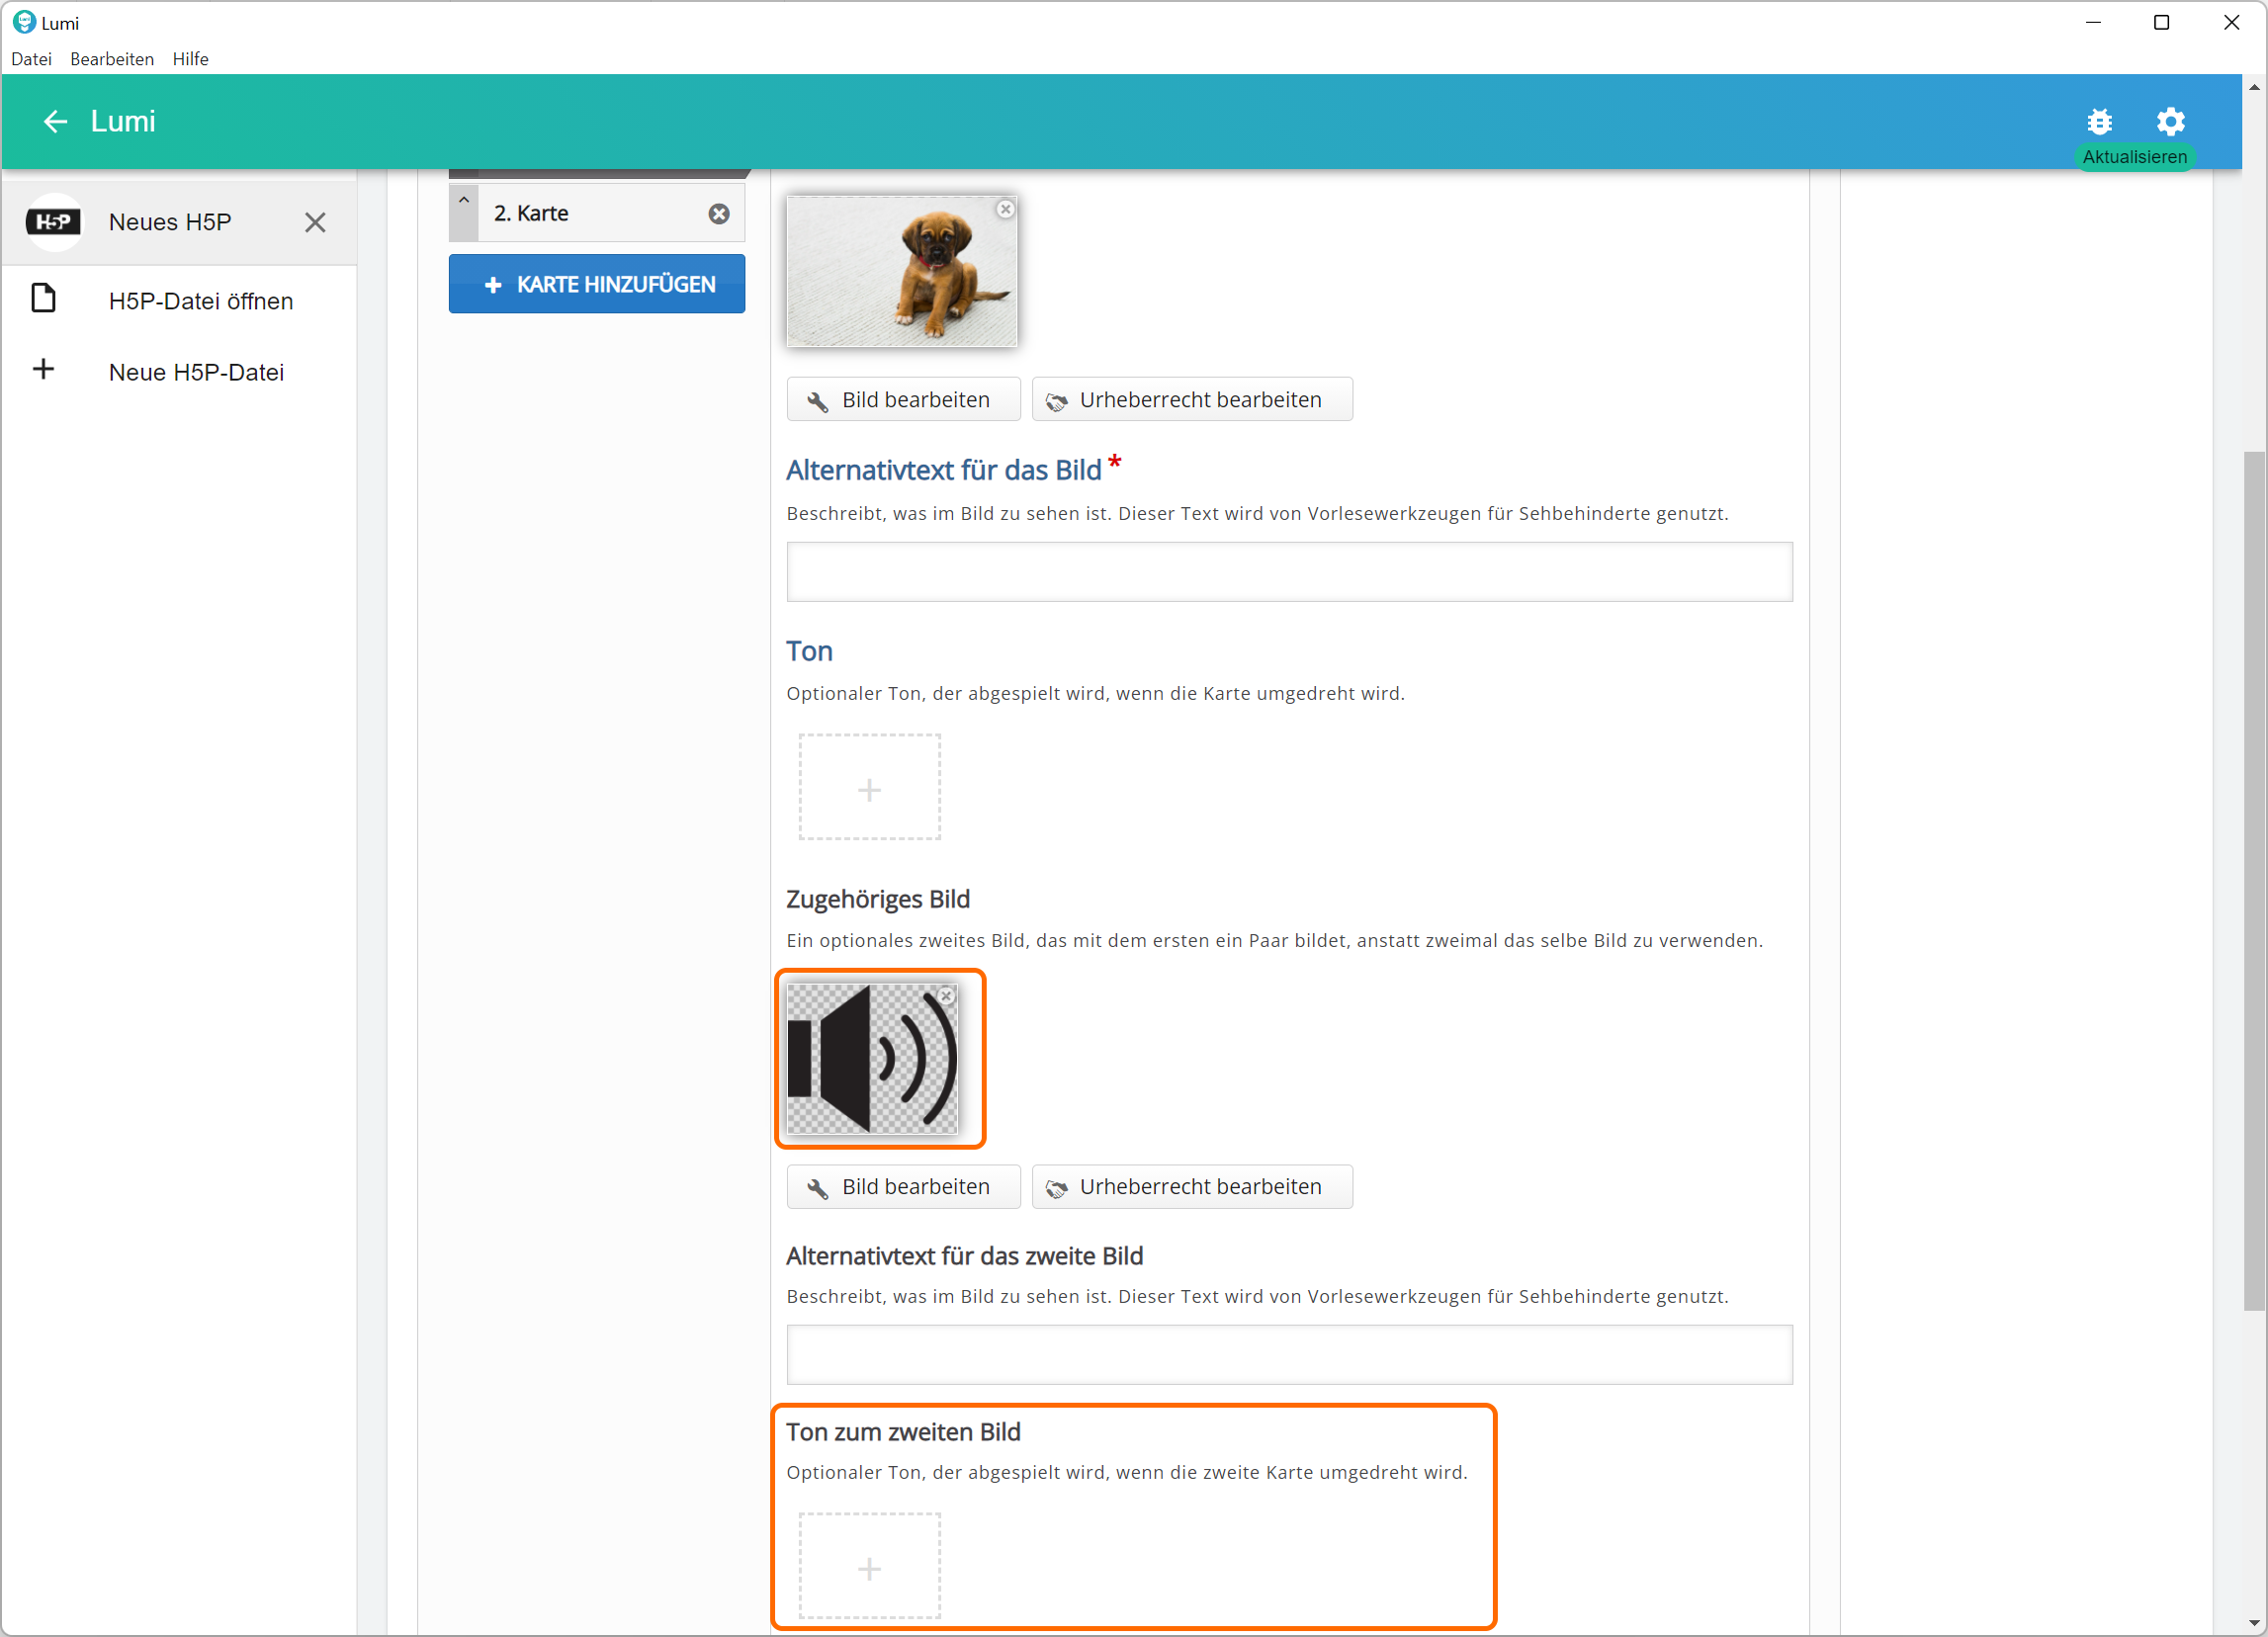Open the bug report icon in header
Viewport: 2268px width, 1637px height.
click(2099, 121)
